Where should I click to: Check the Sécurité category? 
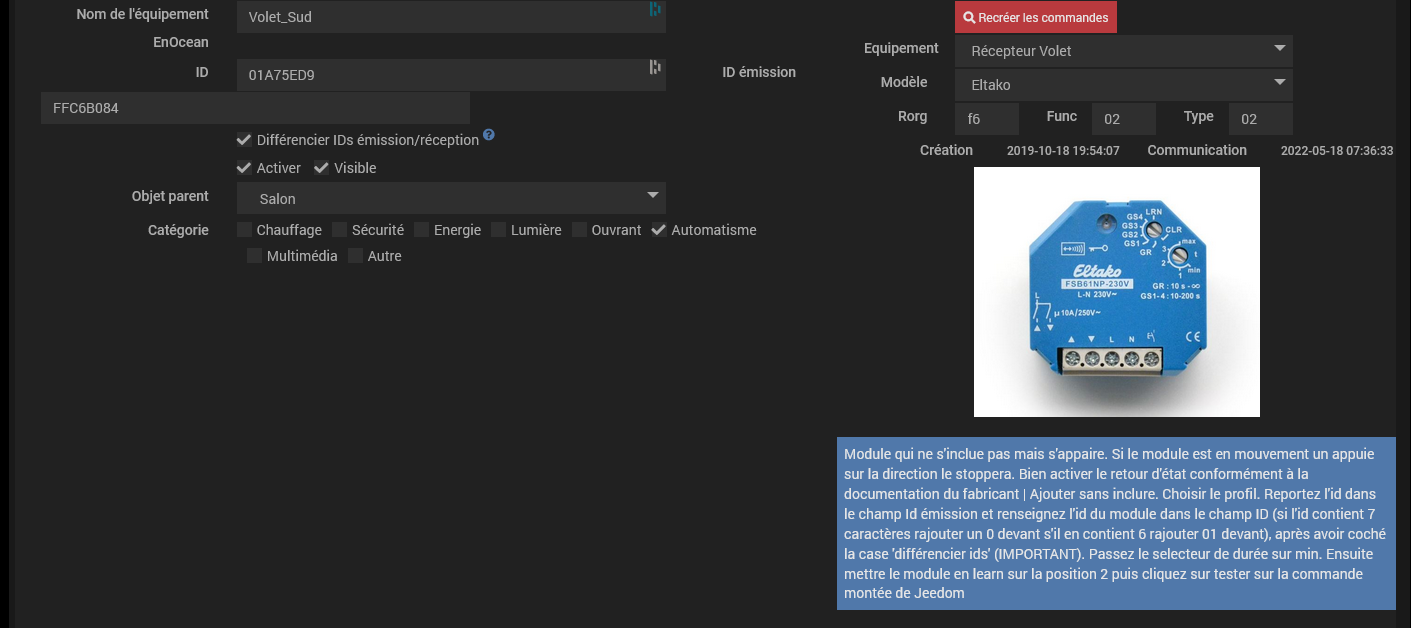340,230
